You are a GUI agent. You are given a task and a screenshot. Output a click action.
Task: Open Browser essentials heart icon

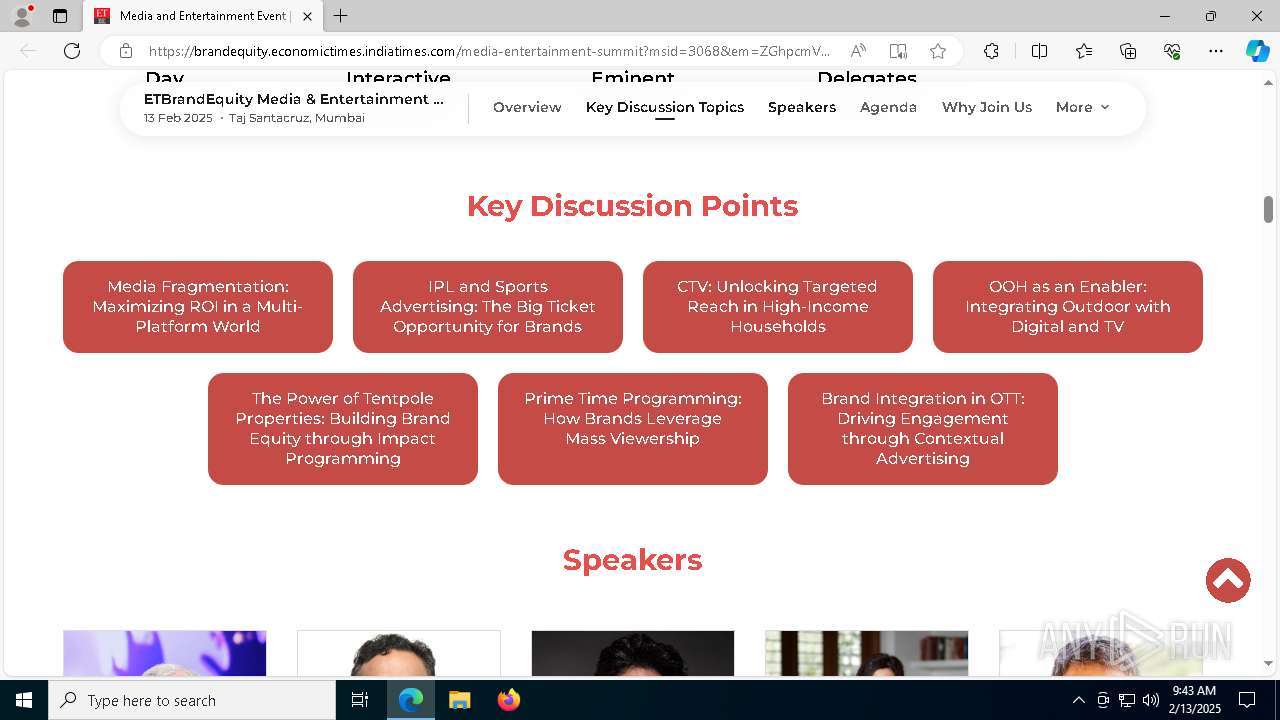[x=1172, y=51]
